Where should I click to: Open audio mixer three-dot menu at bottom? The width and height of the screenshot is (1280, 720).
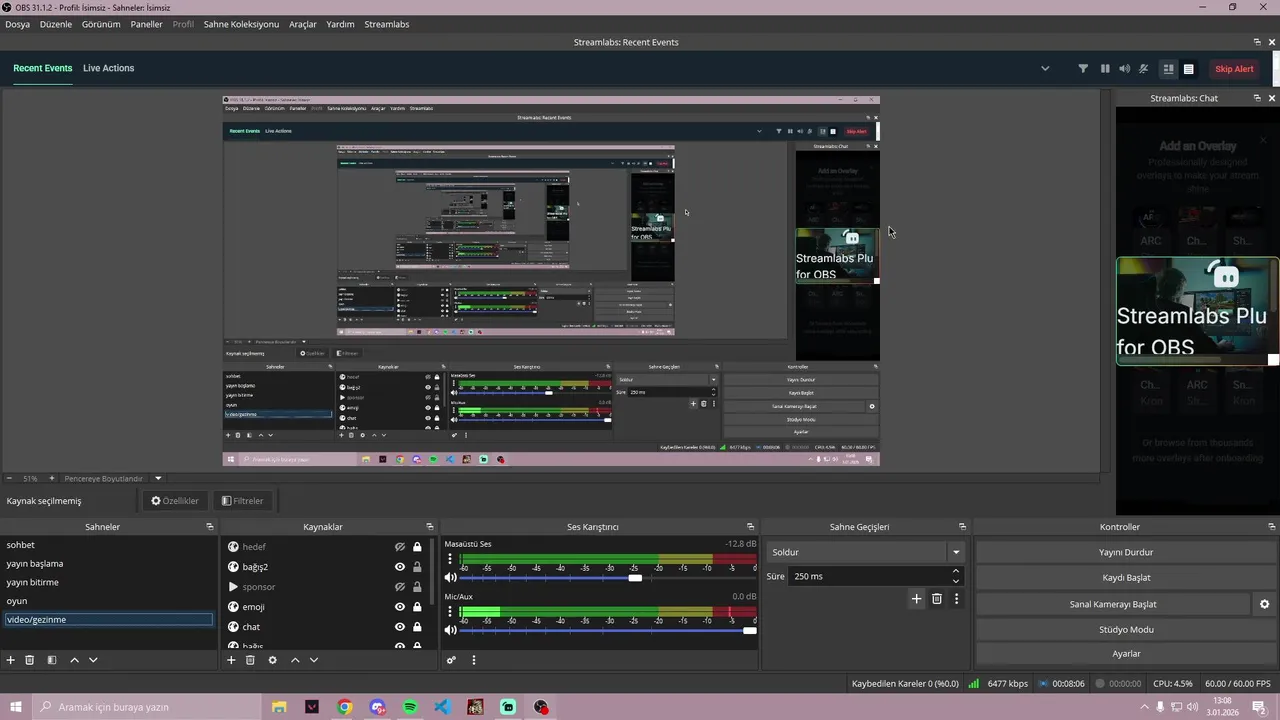474,660
